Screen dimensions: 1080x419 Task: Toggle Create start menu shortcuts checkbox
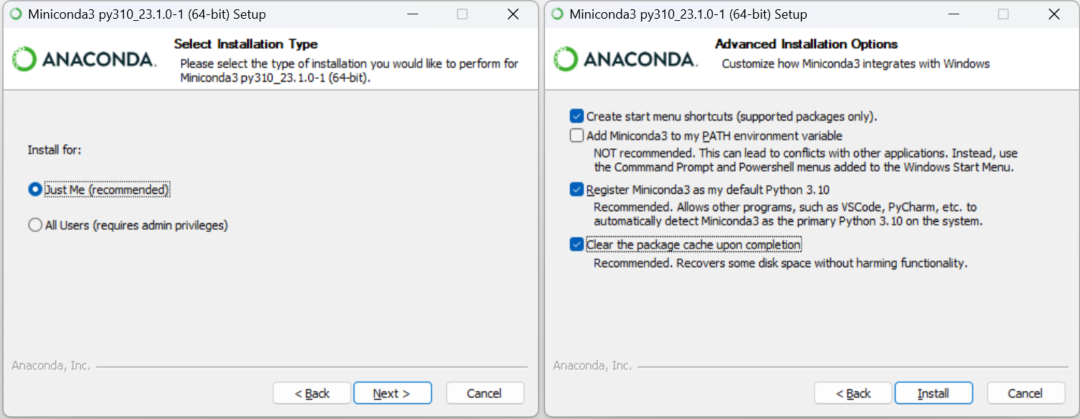[x=576, y=116]
